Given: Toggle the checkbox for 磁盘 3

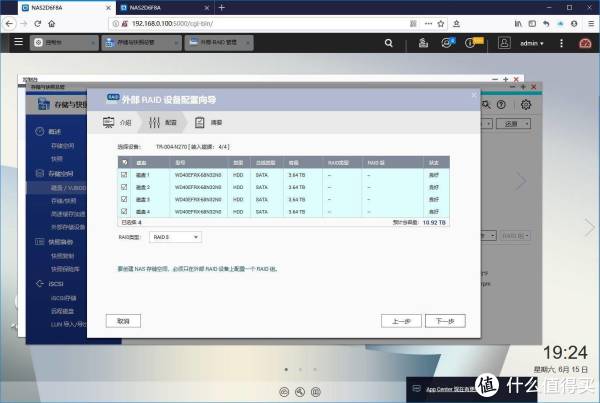Looking at the screenshot, I should tap(123, 200).
